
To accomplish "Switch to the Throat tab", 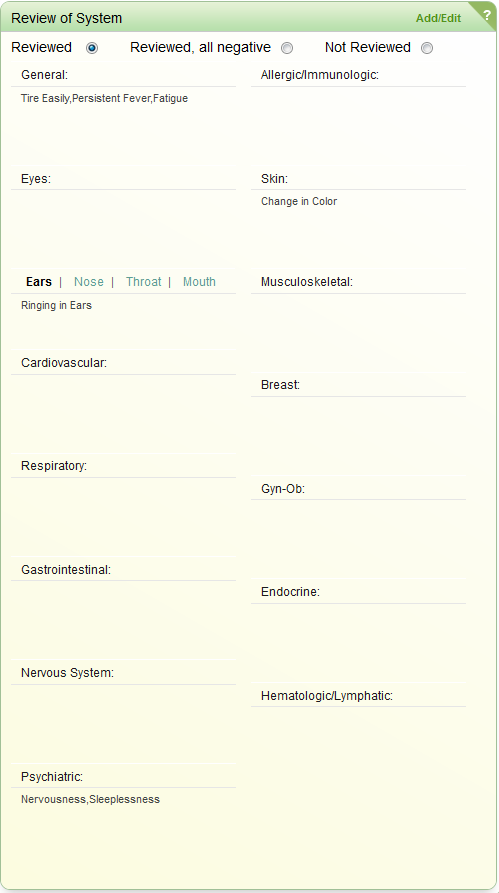I will pos(144,282).
